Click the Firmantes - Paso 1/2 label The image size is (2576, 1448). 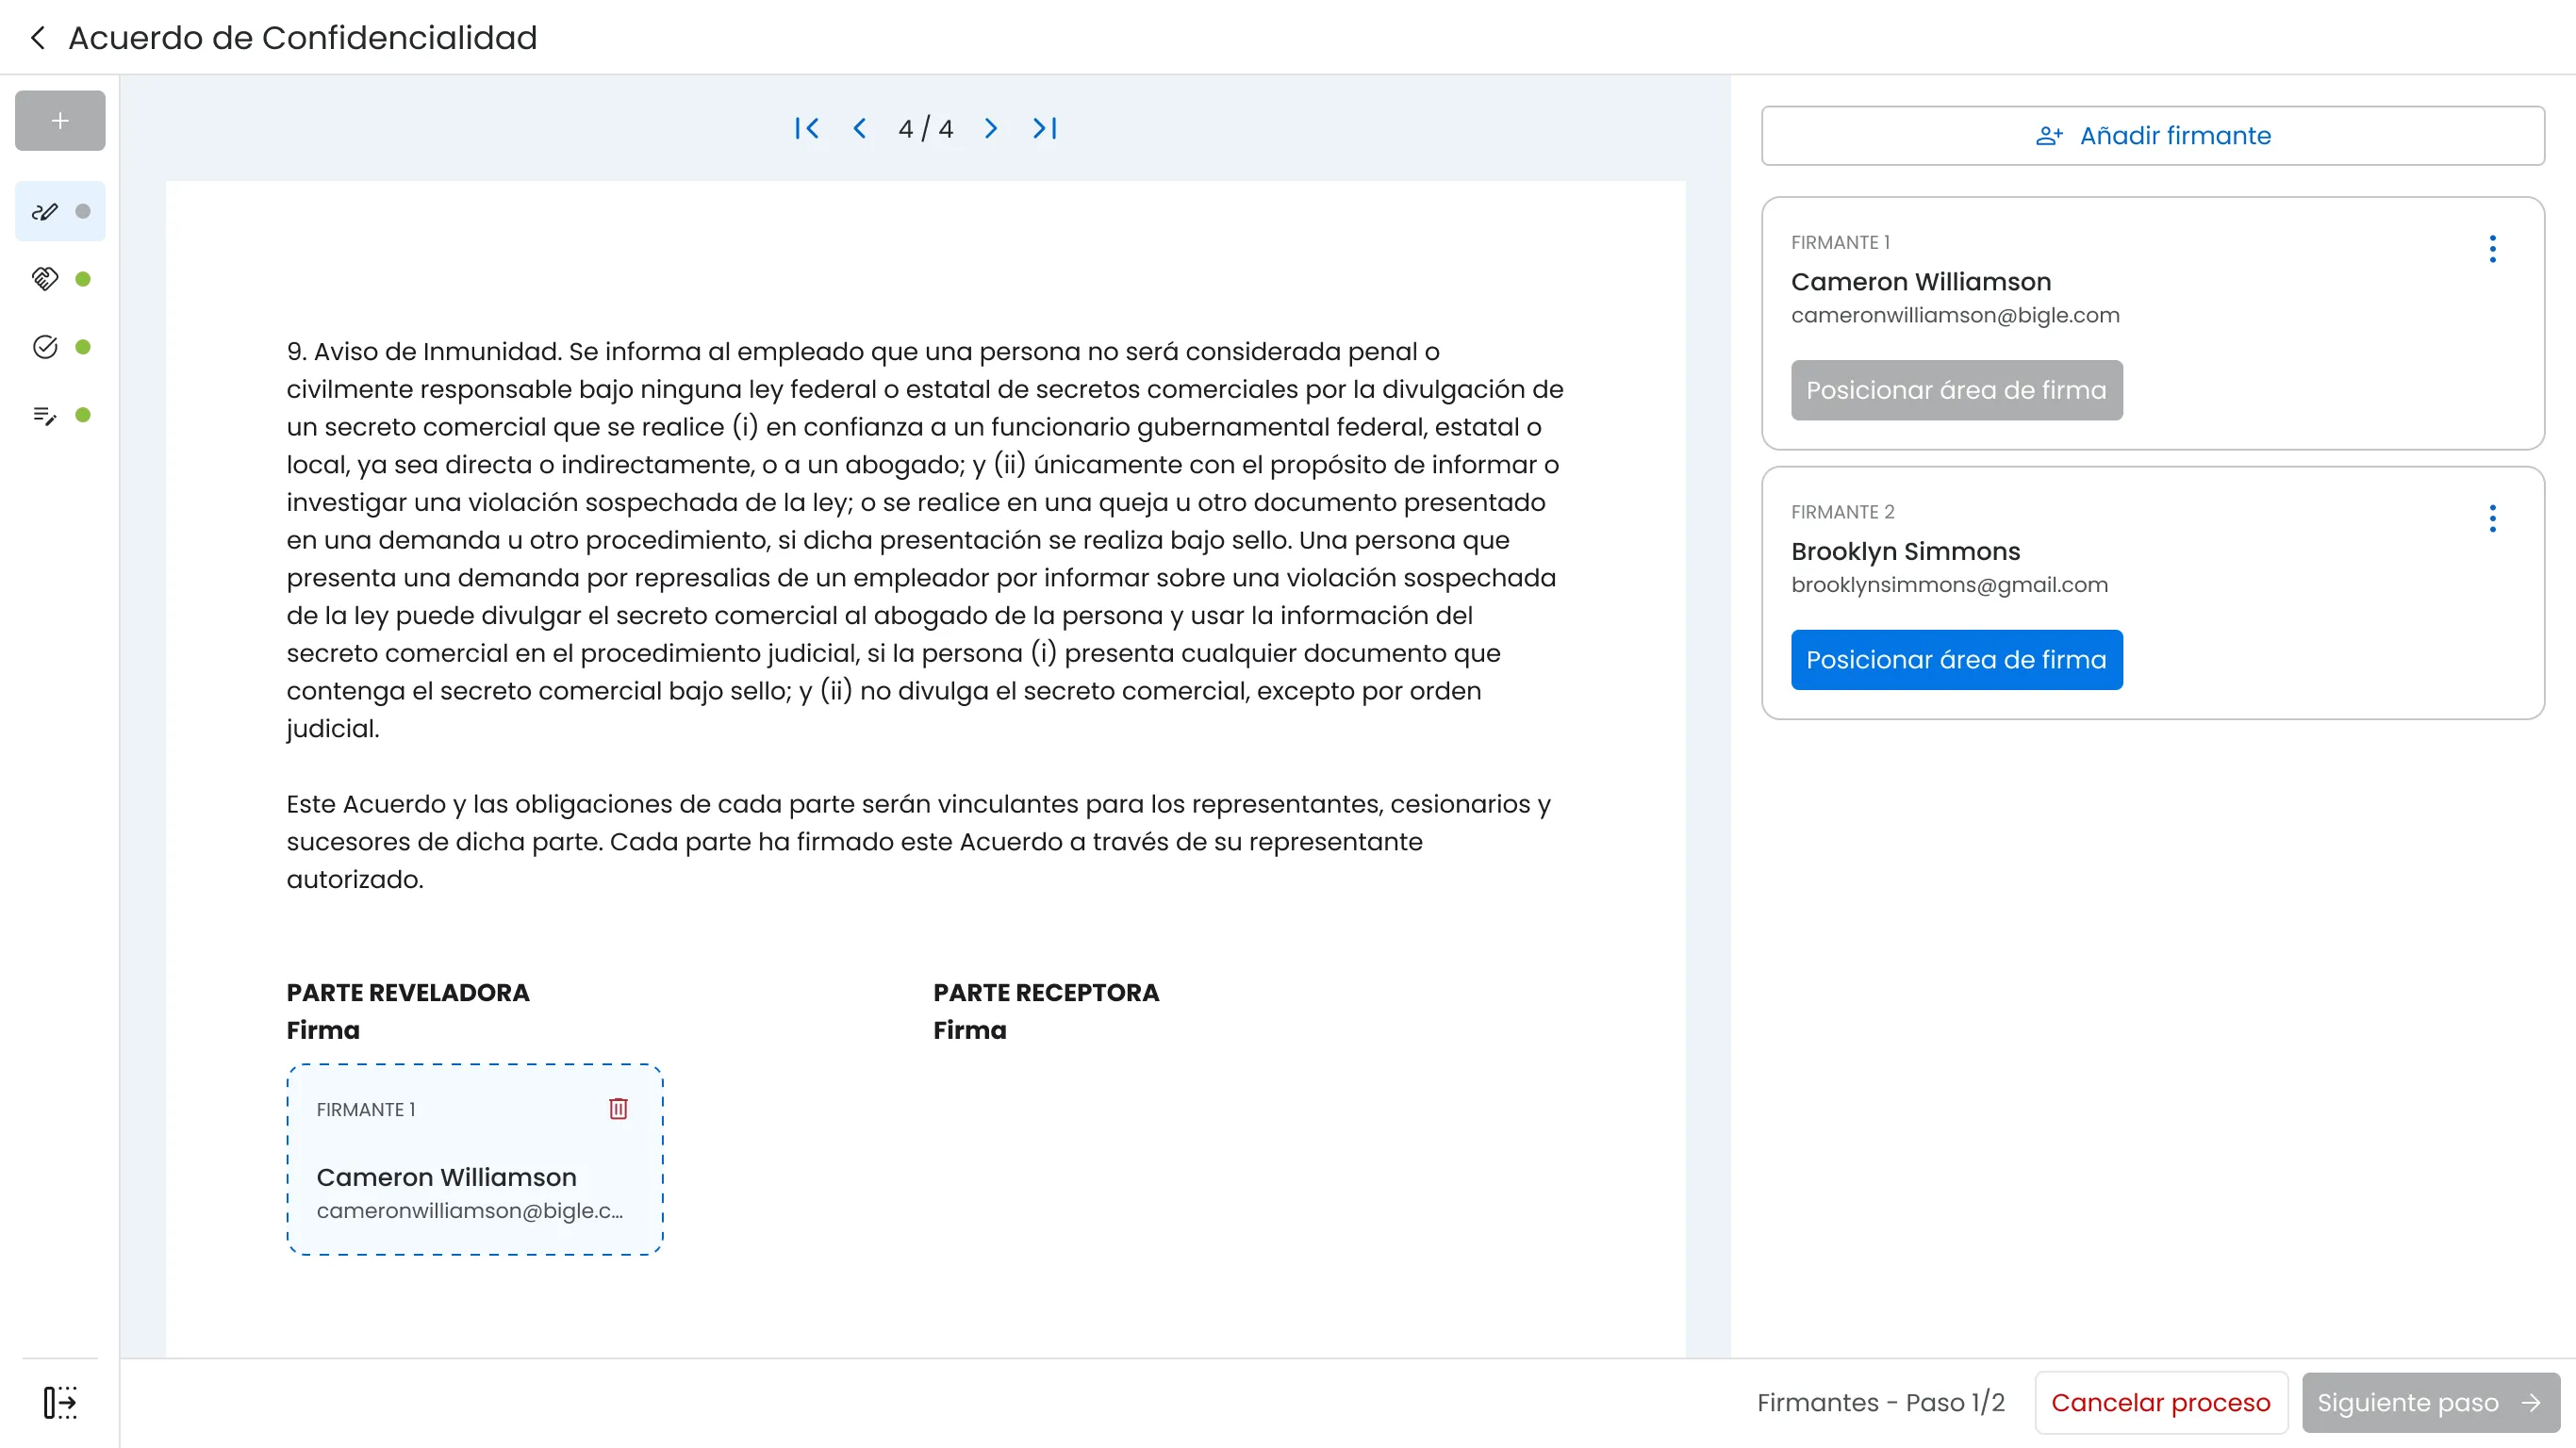1880,1402
